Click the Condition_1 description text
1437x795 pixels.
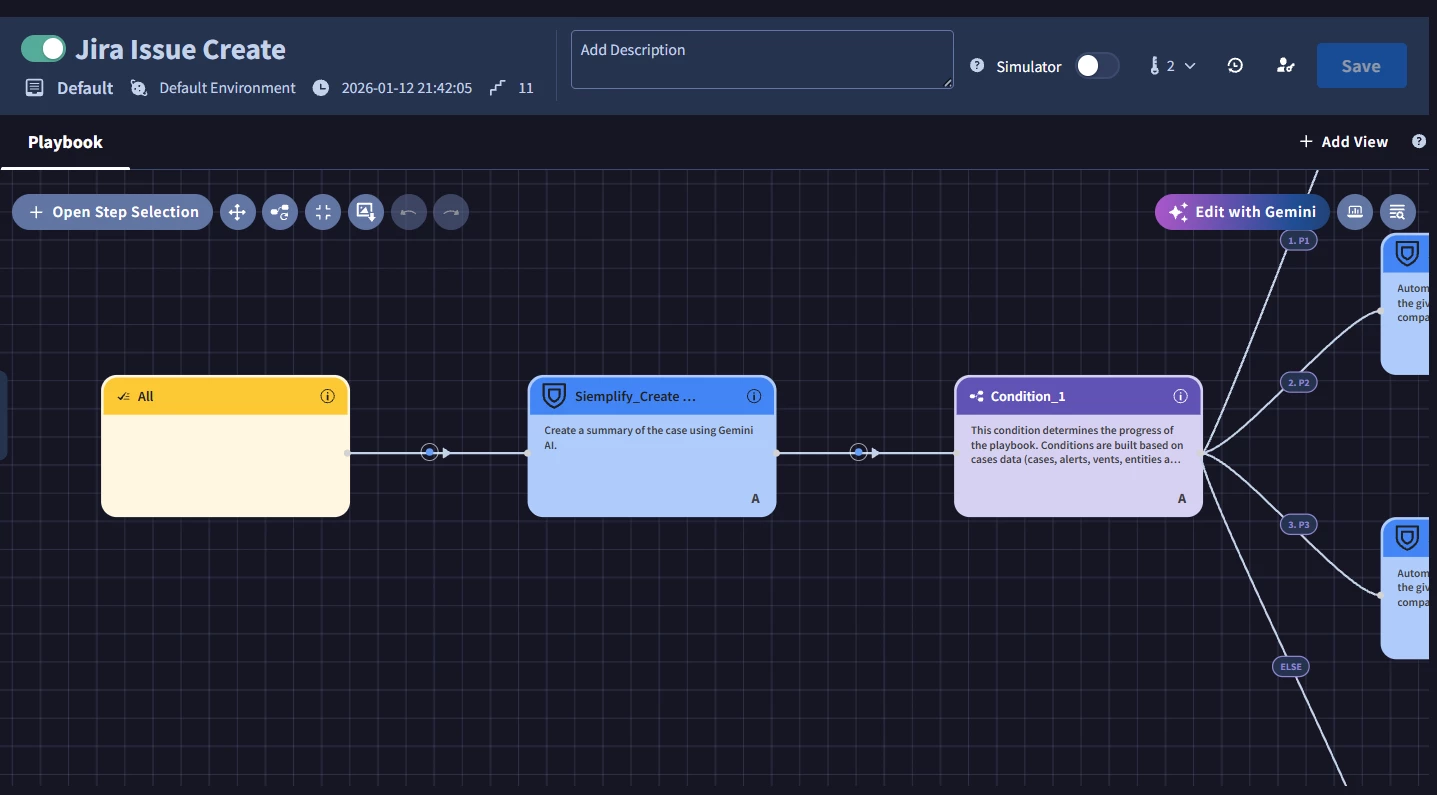coord(1077,445)
